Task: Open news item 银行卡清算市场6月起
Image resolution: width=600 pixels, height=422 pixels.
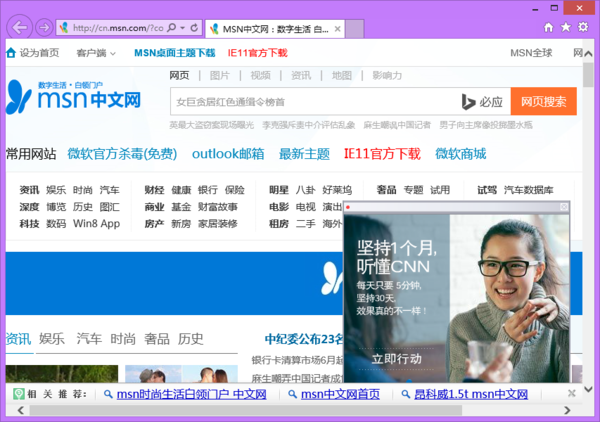Action: (x=297, y=360)
